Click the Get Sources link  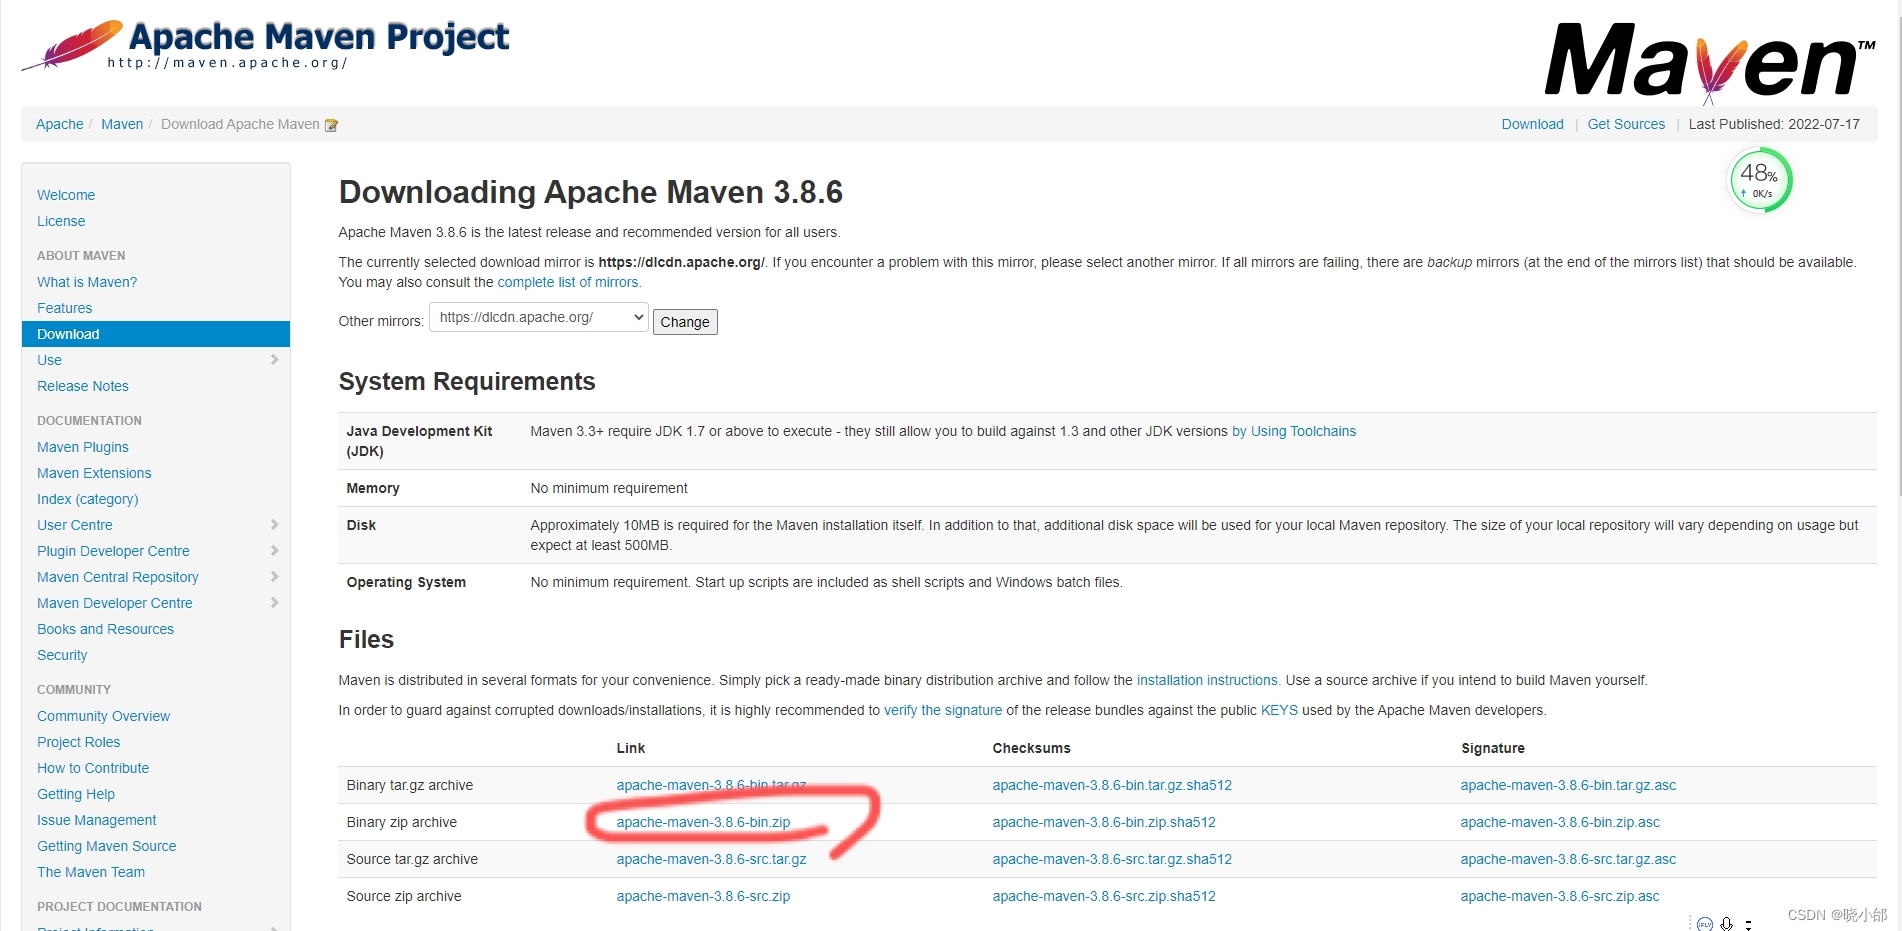pos(1626,124)
